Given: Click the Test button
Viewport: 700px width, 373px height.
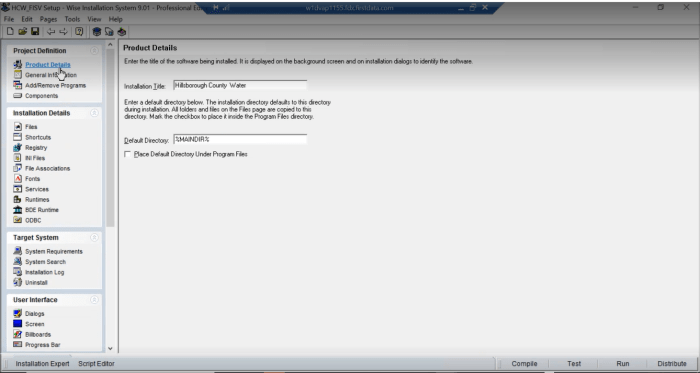Looking at the screenshot, I should pos(574,364).
